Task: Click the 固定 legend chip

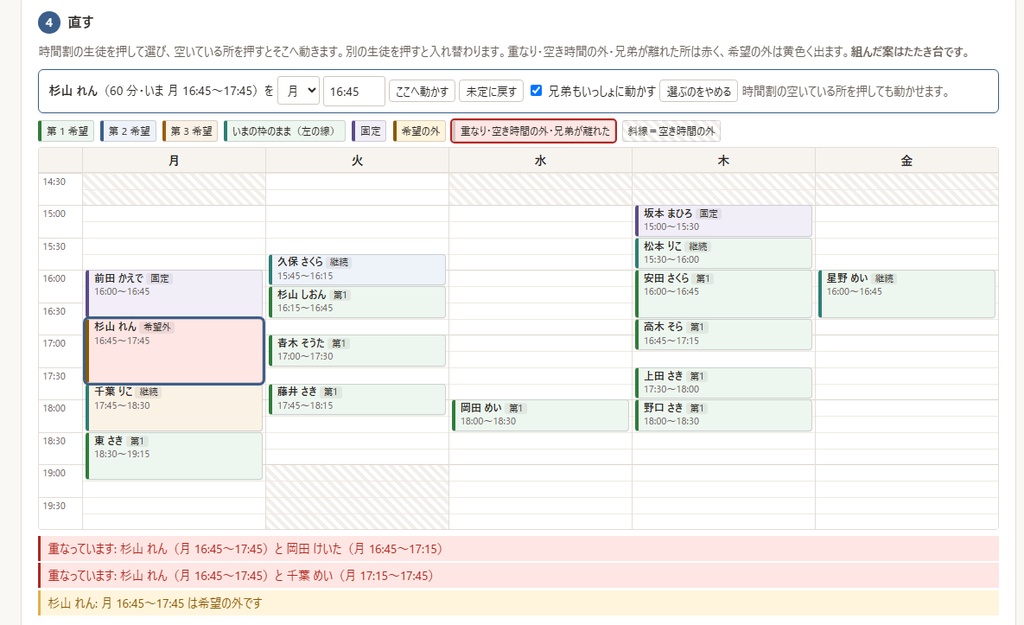Action: point(369,131)
